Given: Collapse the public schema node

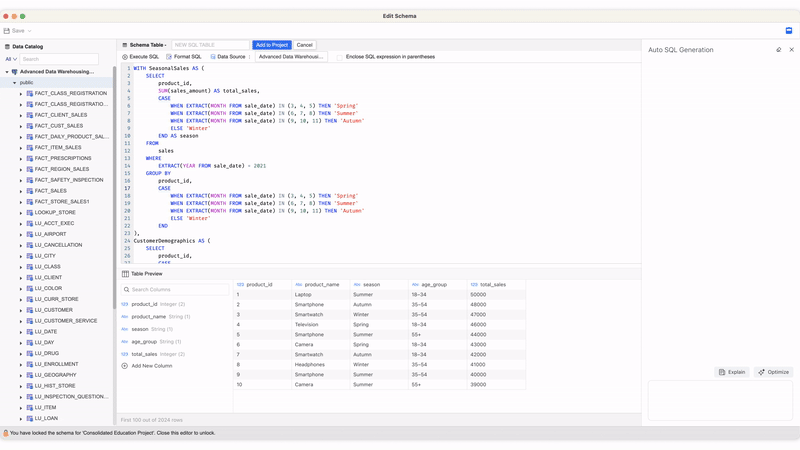Looking at the screenshot, I should click(14, 83).
